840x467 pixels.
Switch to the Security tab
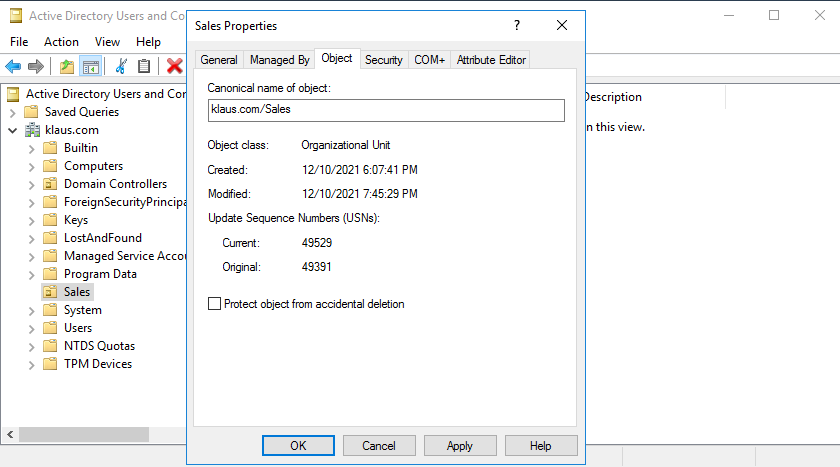click(x=383, y=60)
